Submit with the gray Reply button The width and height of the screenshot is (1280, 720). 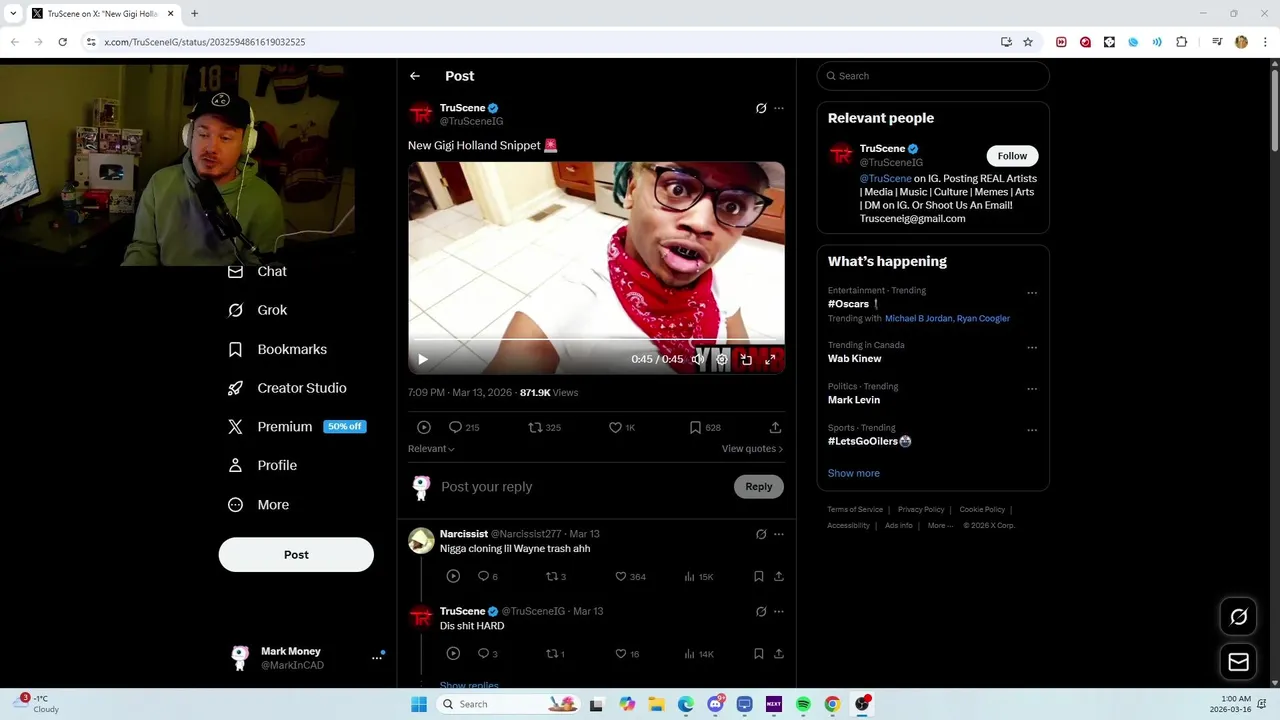[759, 487]
